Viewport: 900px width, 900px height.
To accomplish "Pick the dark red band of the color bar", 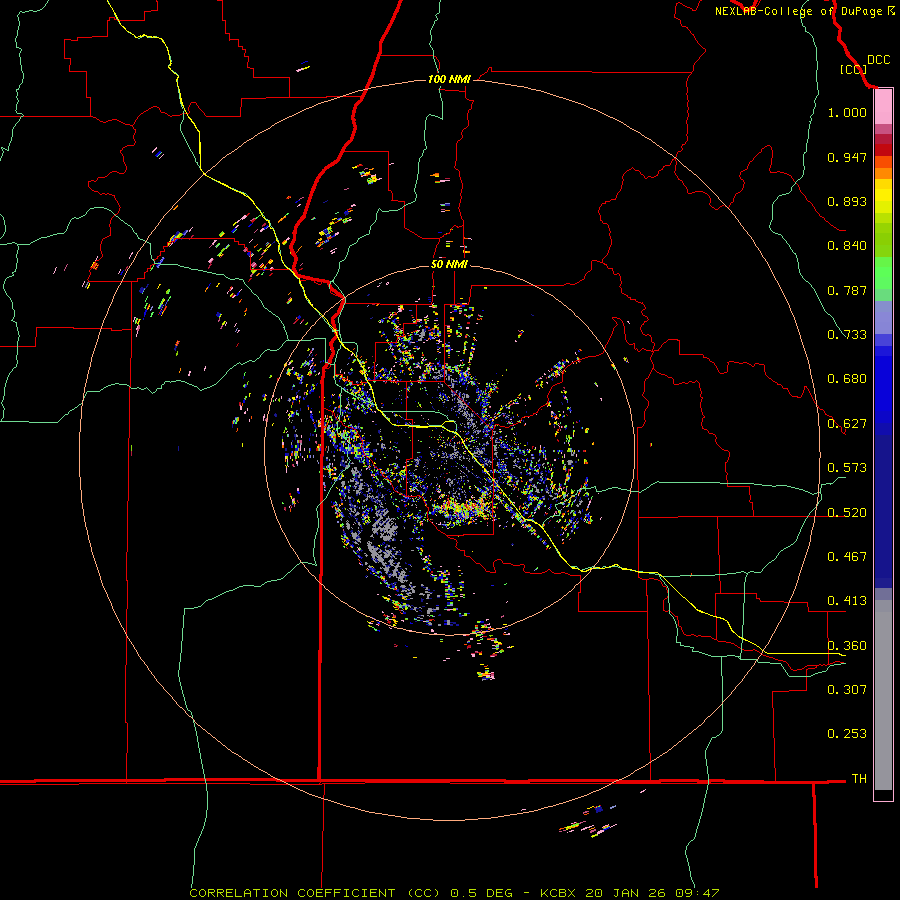I will 883,150.
